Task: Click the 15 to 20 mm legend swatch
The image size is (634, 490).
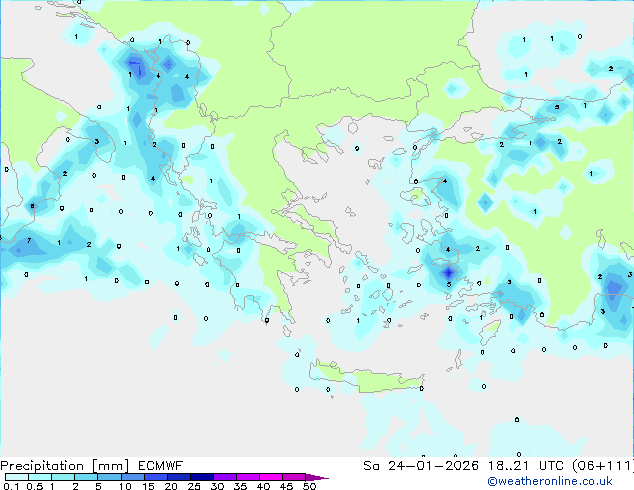Action: click(156, 477)
